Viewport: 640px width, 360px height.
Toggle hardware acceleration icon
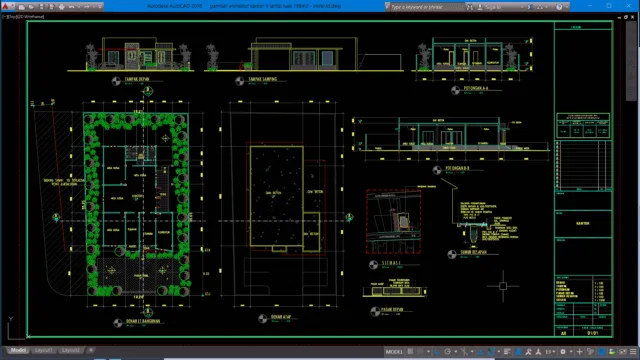click(x=602, y=351)
